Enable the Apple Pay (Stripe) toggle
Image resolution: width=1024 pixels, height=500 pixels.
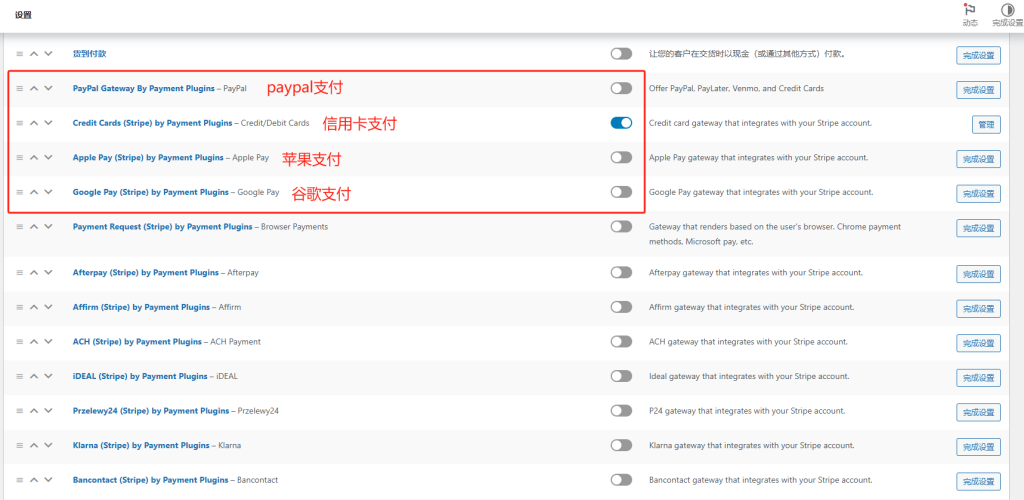tap(621, 157)
